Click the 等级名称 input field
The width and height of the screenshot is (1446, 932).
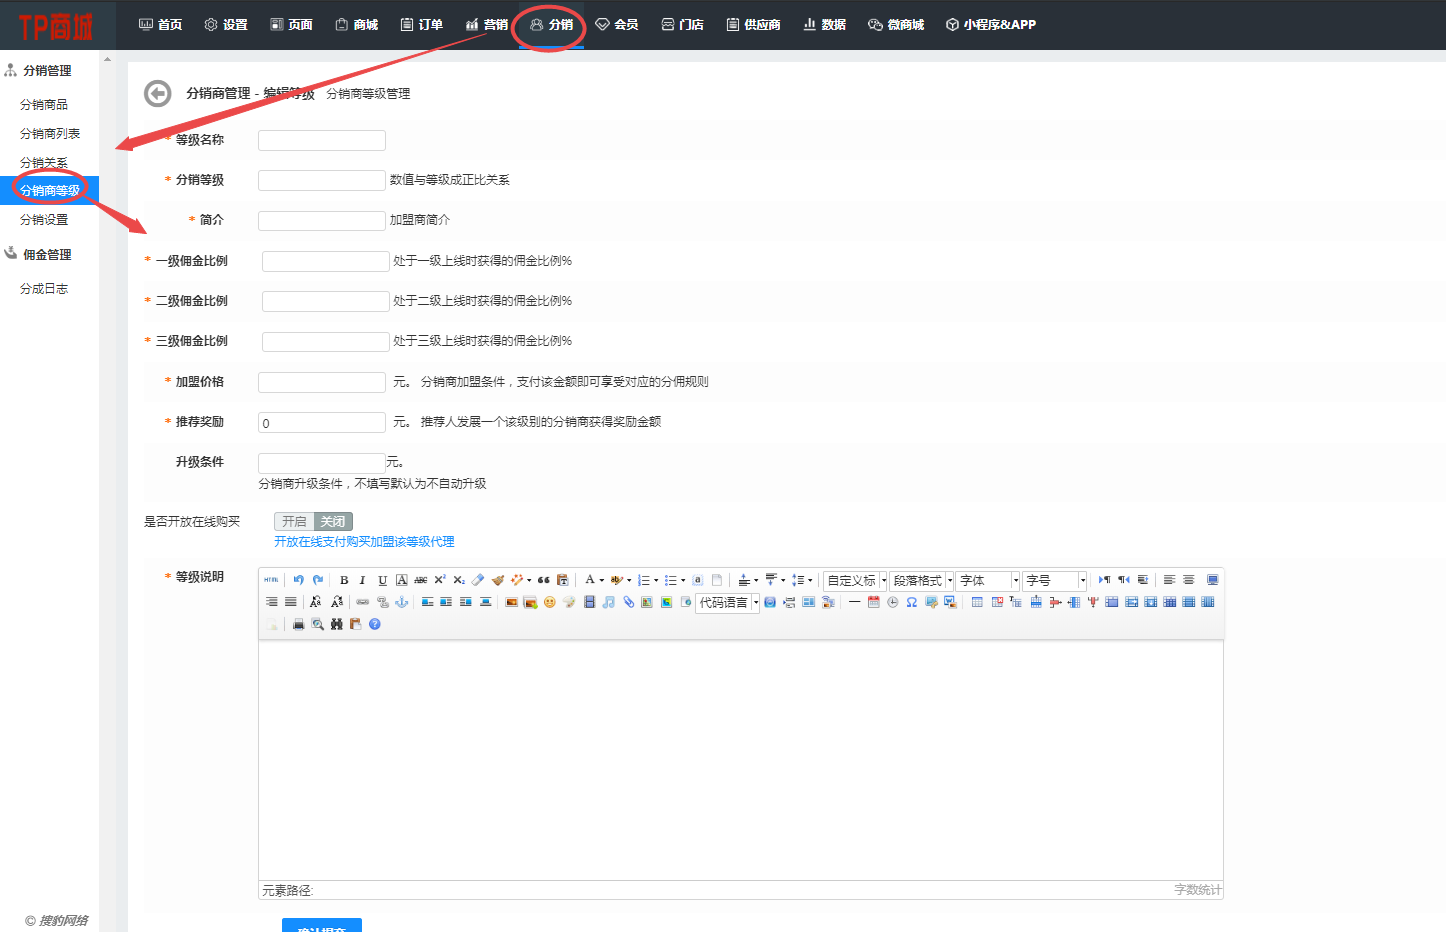click(x=321, y=140)
